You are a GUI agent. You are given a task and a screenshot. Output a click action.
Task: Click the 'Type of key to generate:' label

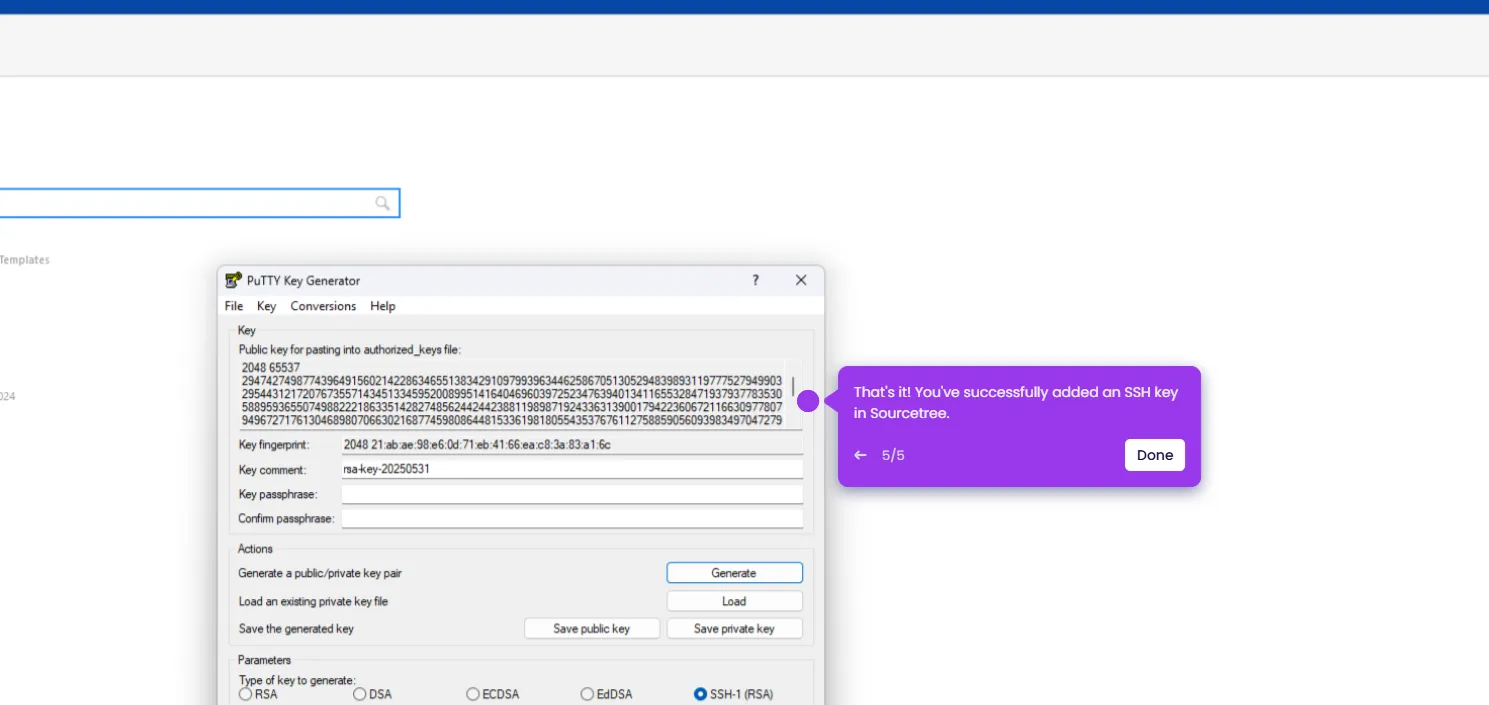(x=297, y=680)
